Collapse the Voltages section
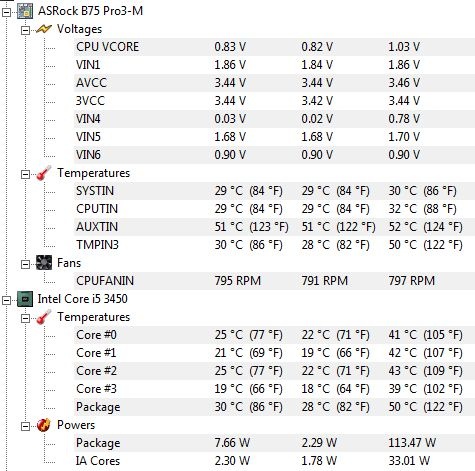 click(x=25, y=31)
